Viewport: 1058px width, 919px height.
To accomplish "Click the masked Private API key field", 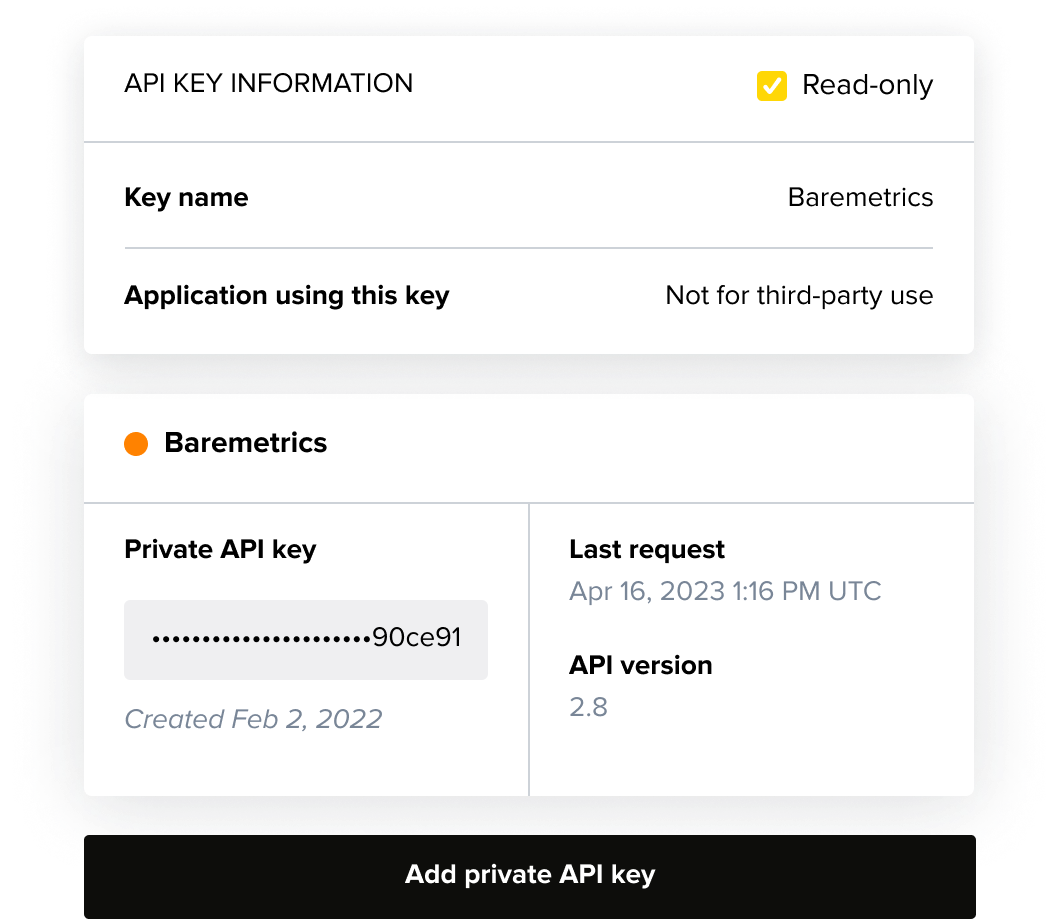I will (306, 639).
